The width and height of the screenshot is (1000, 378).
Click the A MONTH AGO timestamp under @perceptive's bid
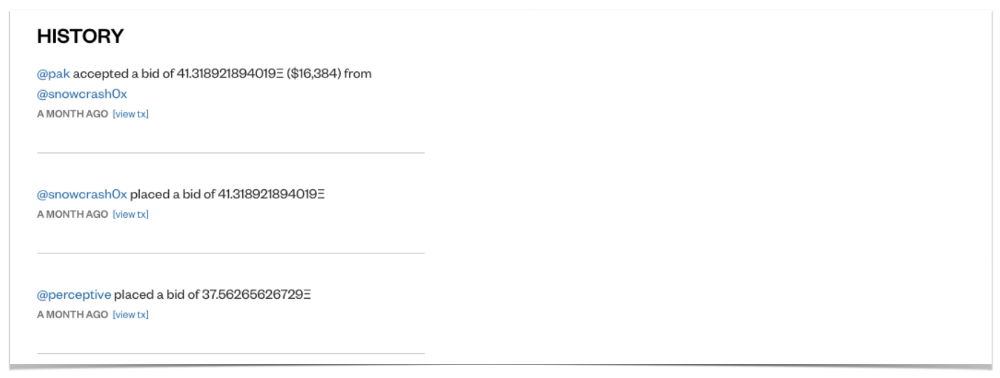point(73,315)
